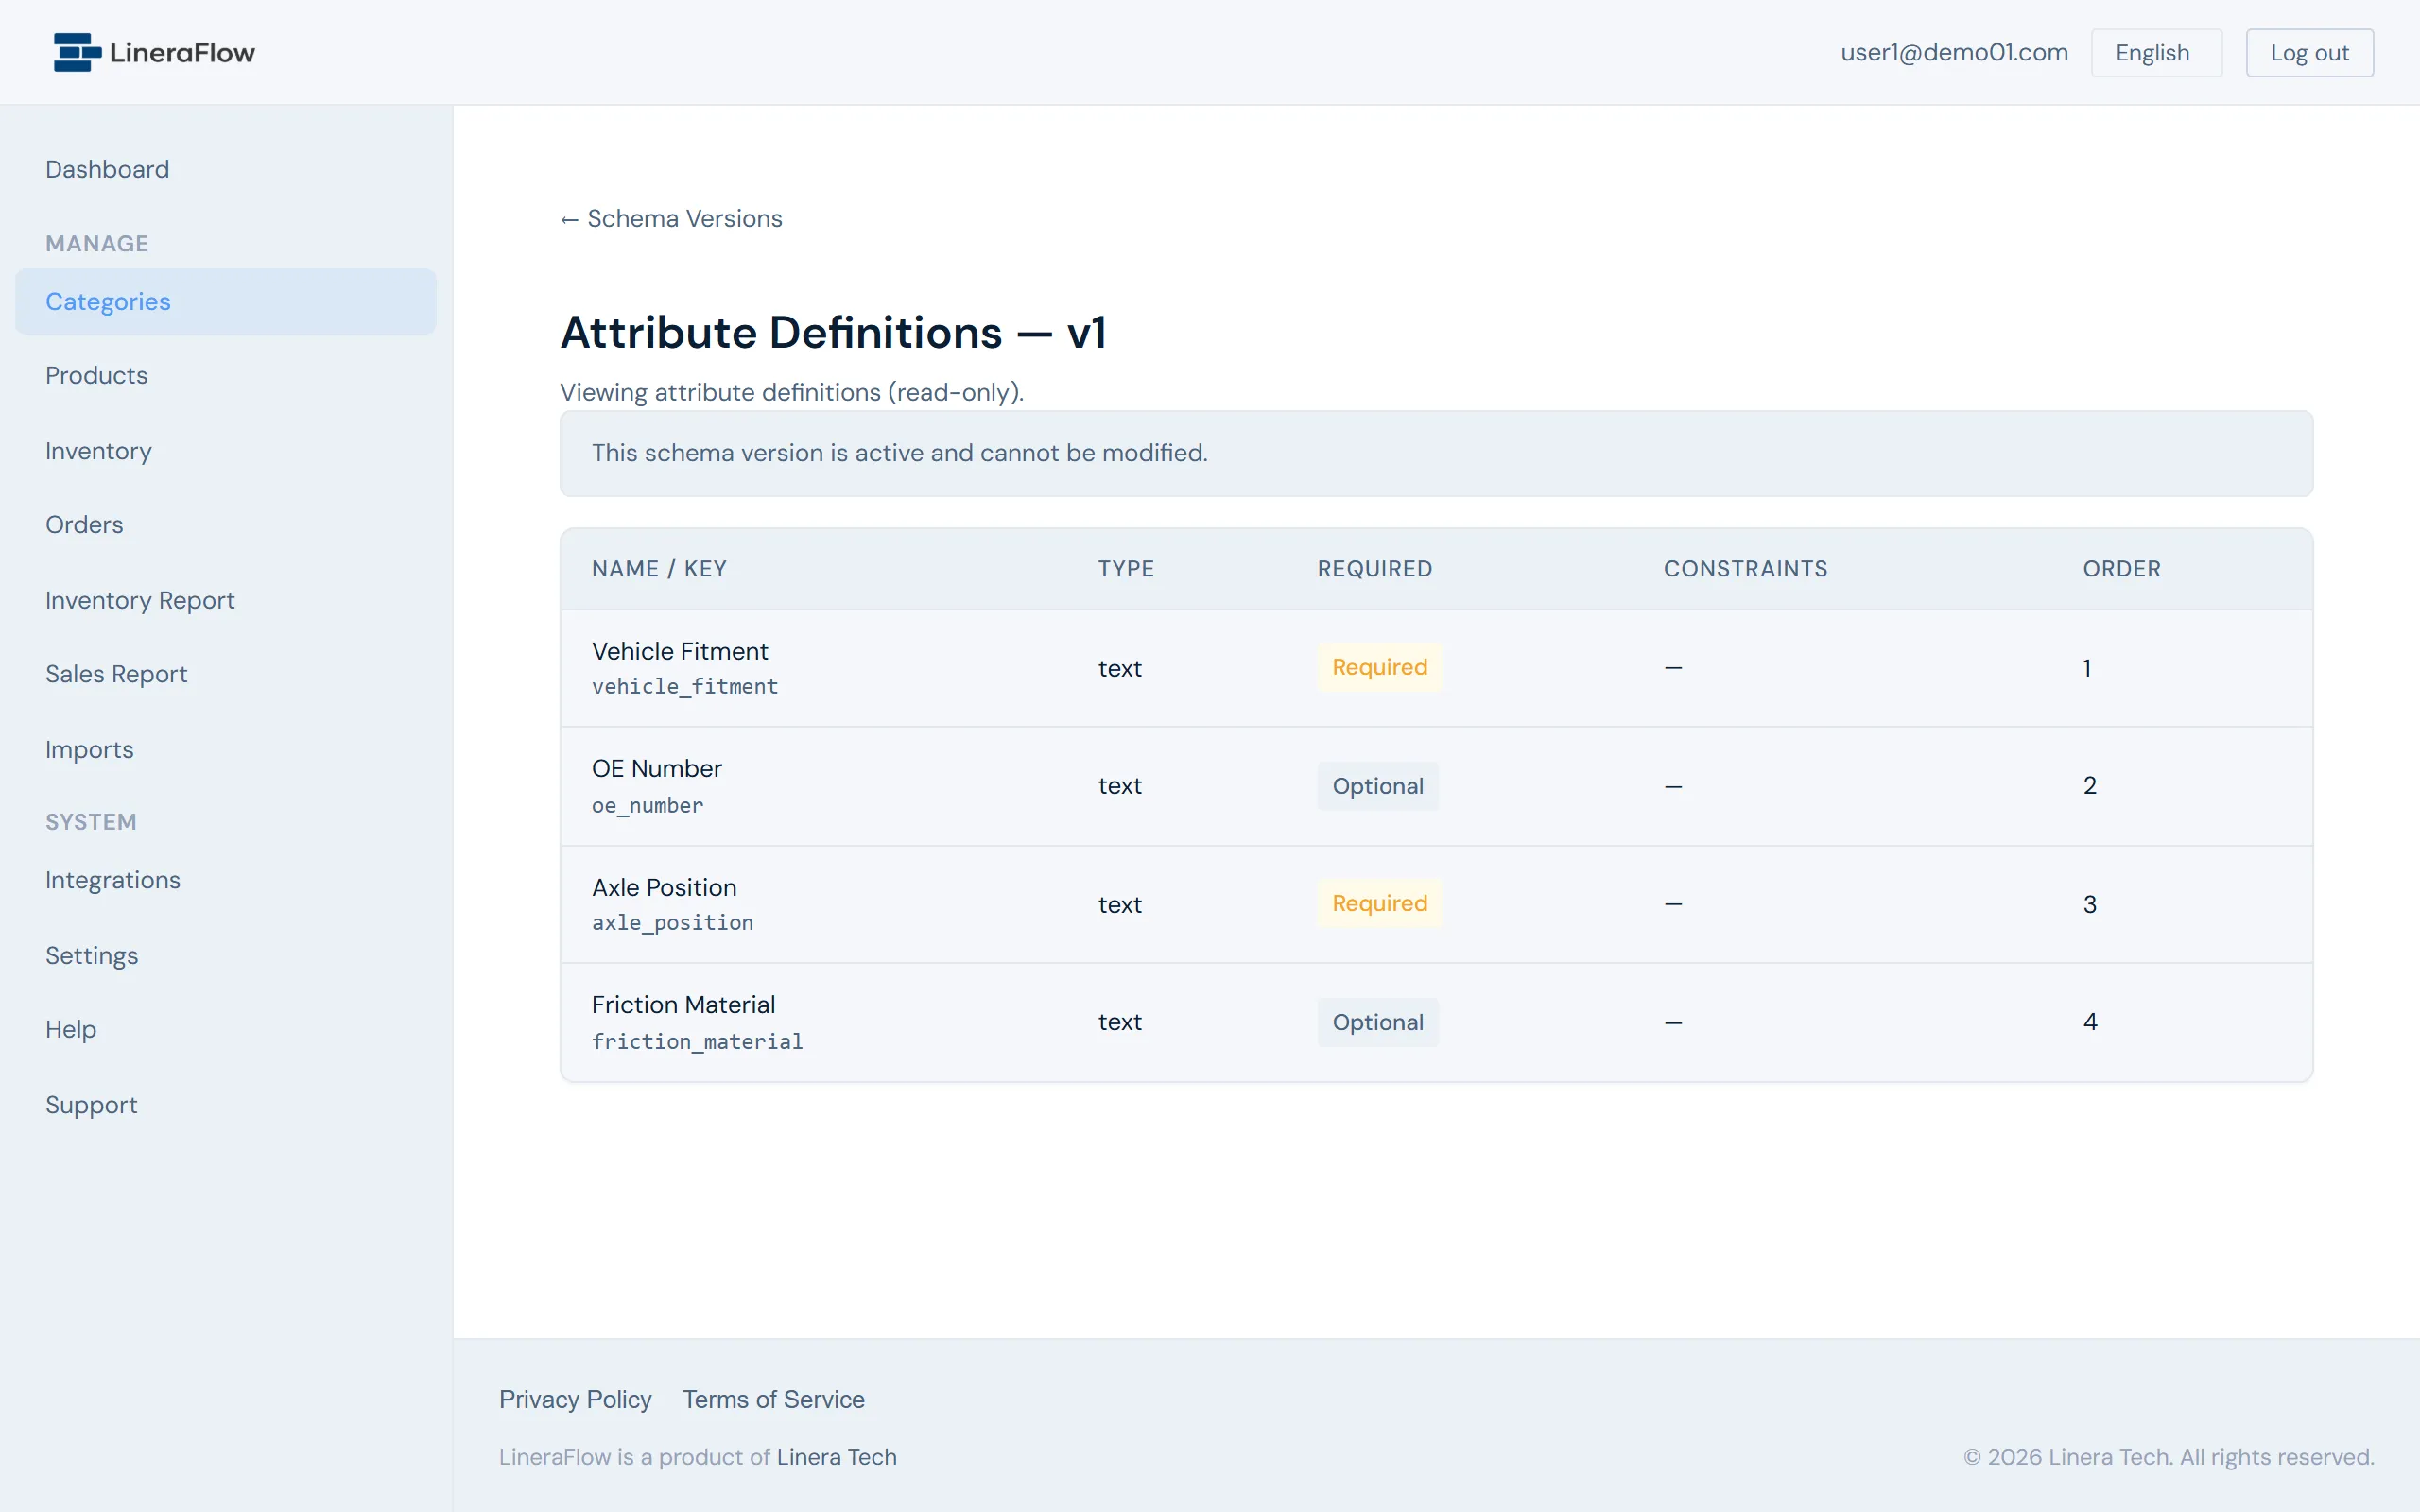Open Settings from the sidebar
Screen dimensions: 2420x1512
coord(92,956)
